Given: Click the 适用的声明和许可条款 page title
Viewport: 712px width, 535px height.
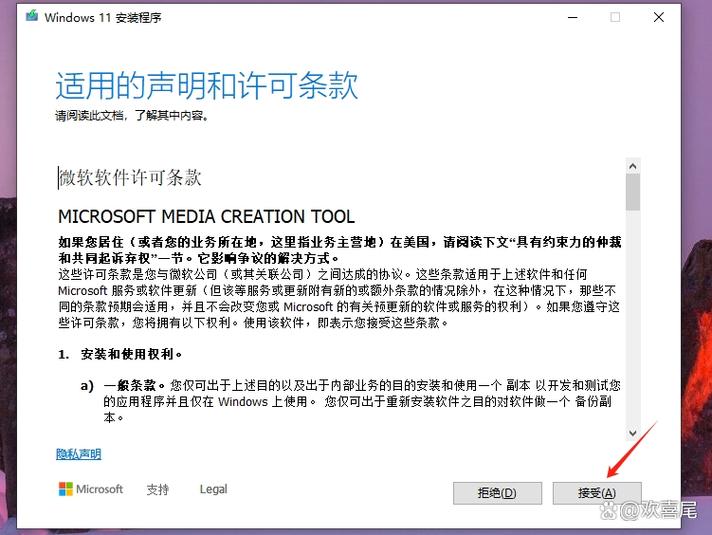Looking at the screenshot, I should [207, 85].
